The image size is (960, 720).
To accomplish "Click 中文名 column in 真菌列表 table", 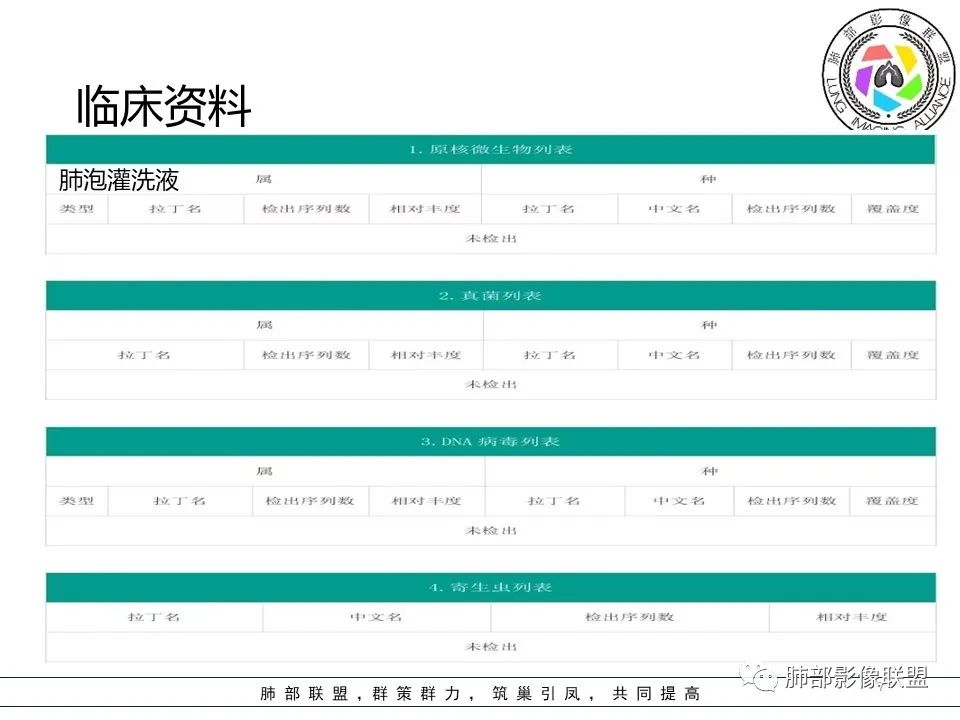I will click(674, 355).
